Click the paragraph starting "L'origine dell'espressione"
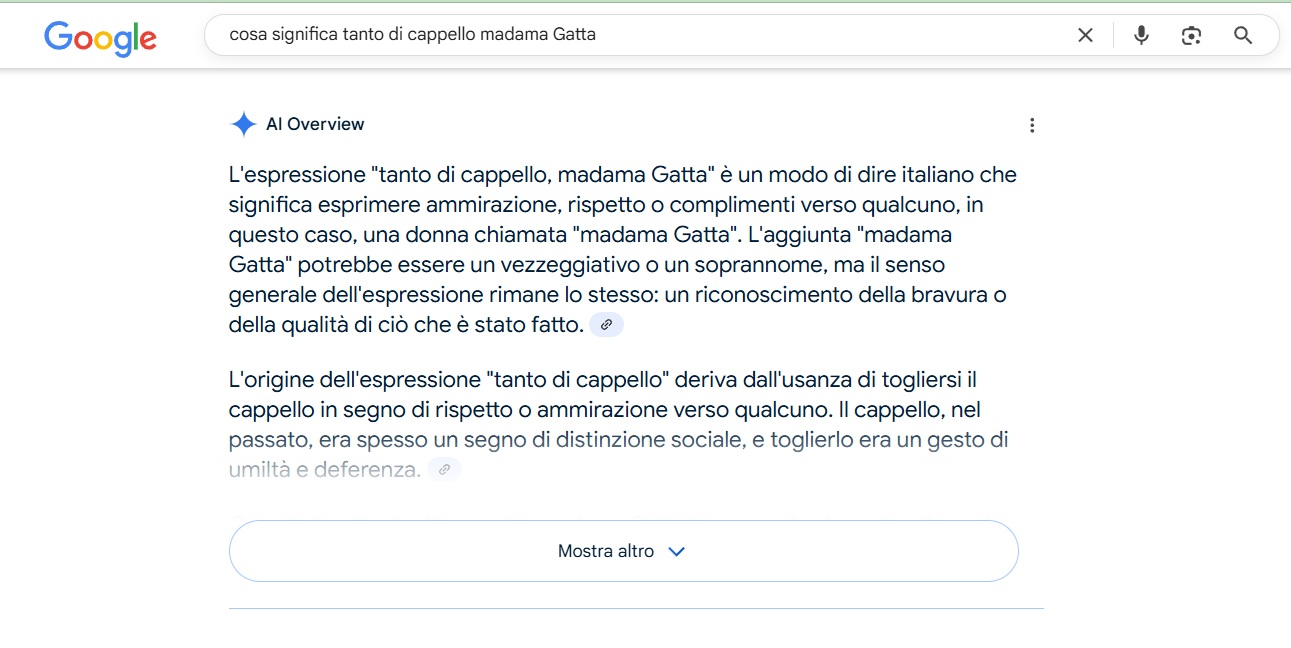1291x648 pixels. tap(618, 425)
